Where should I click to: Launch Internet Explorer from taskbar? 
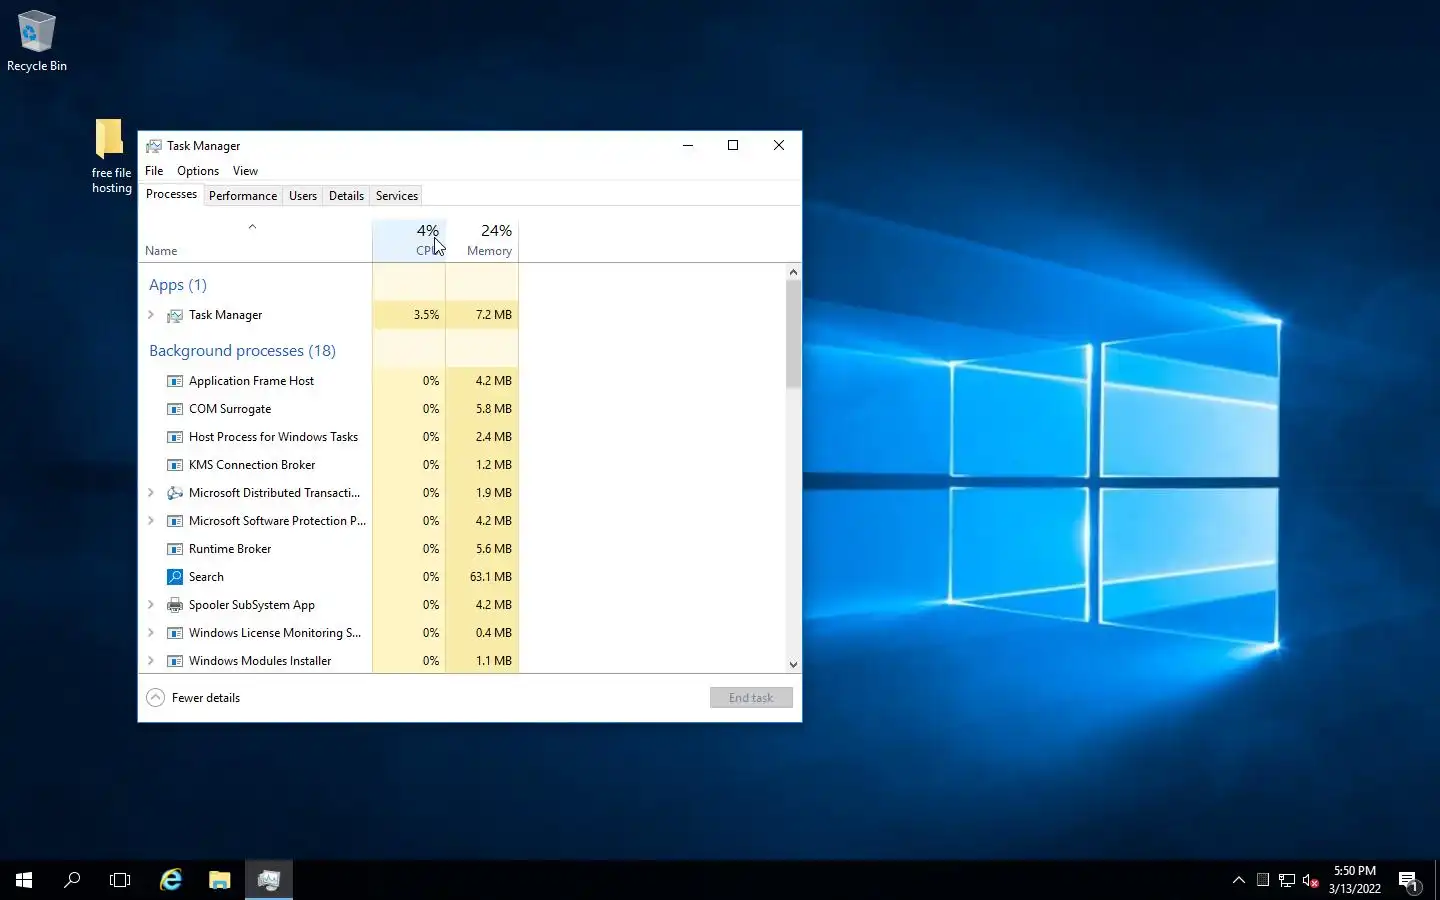[171, 880]
